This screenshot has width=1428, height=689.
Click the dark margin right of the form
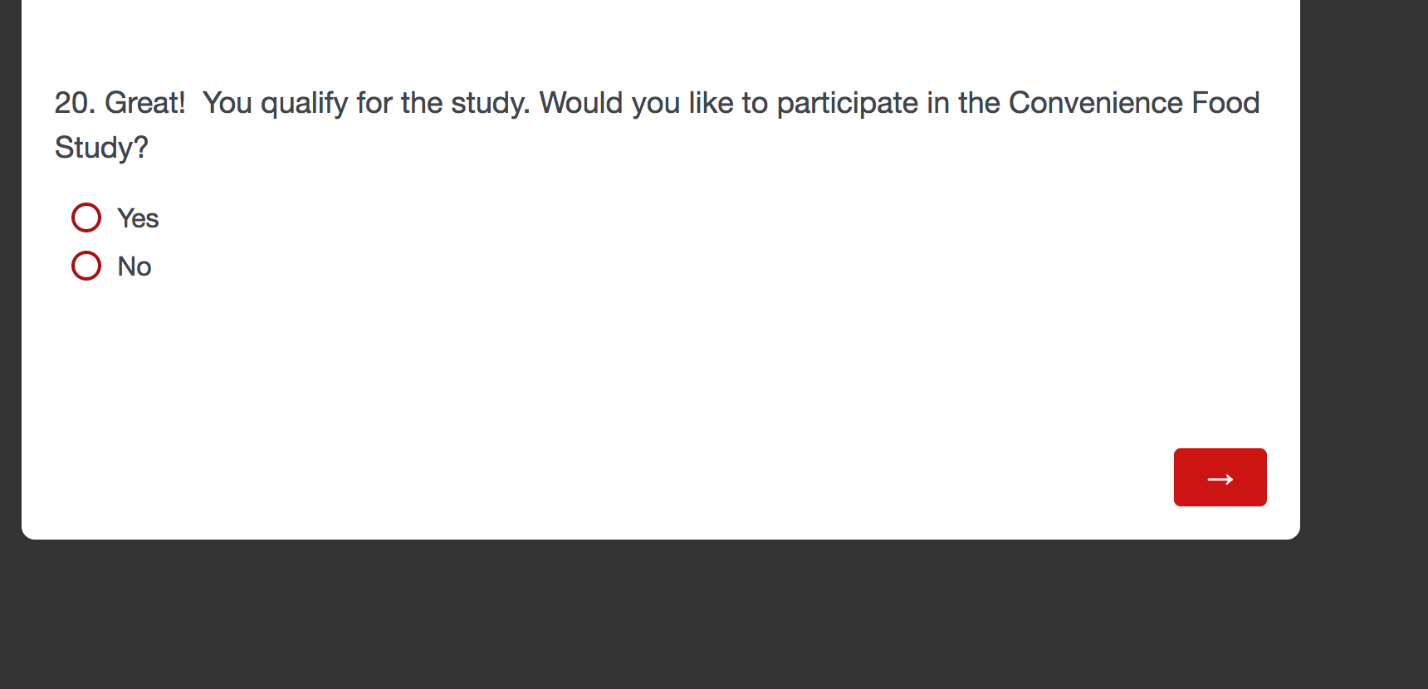pos(1364,300)
